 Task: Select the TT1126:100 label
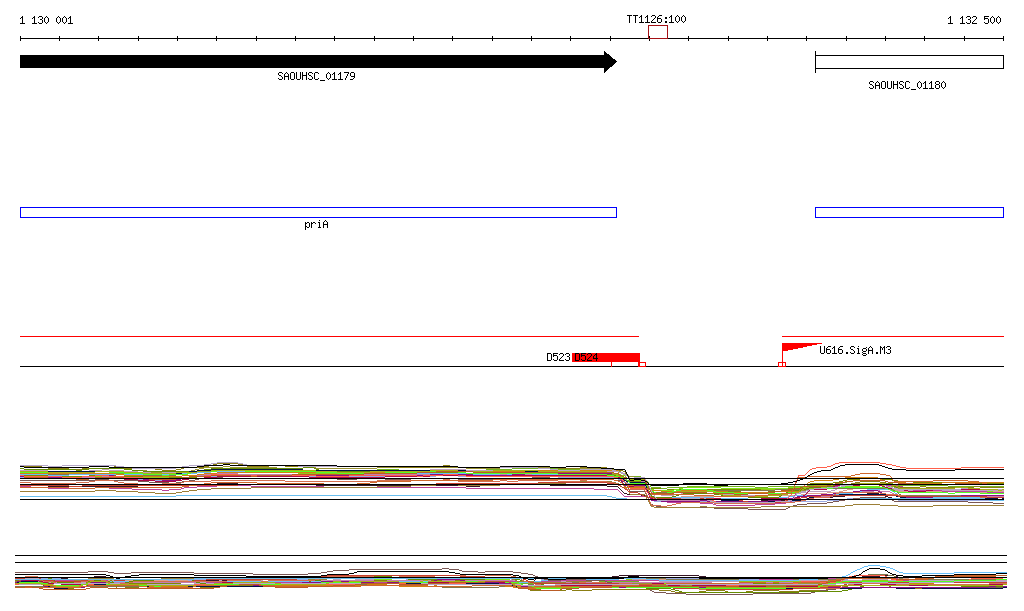(656, 20)
